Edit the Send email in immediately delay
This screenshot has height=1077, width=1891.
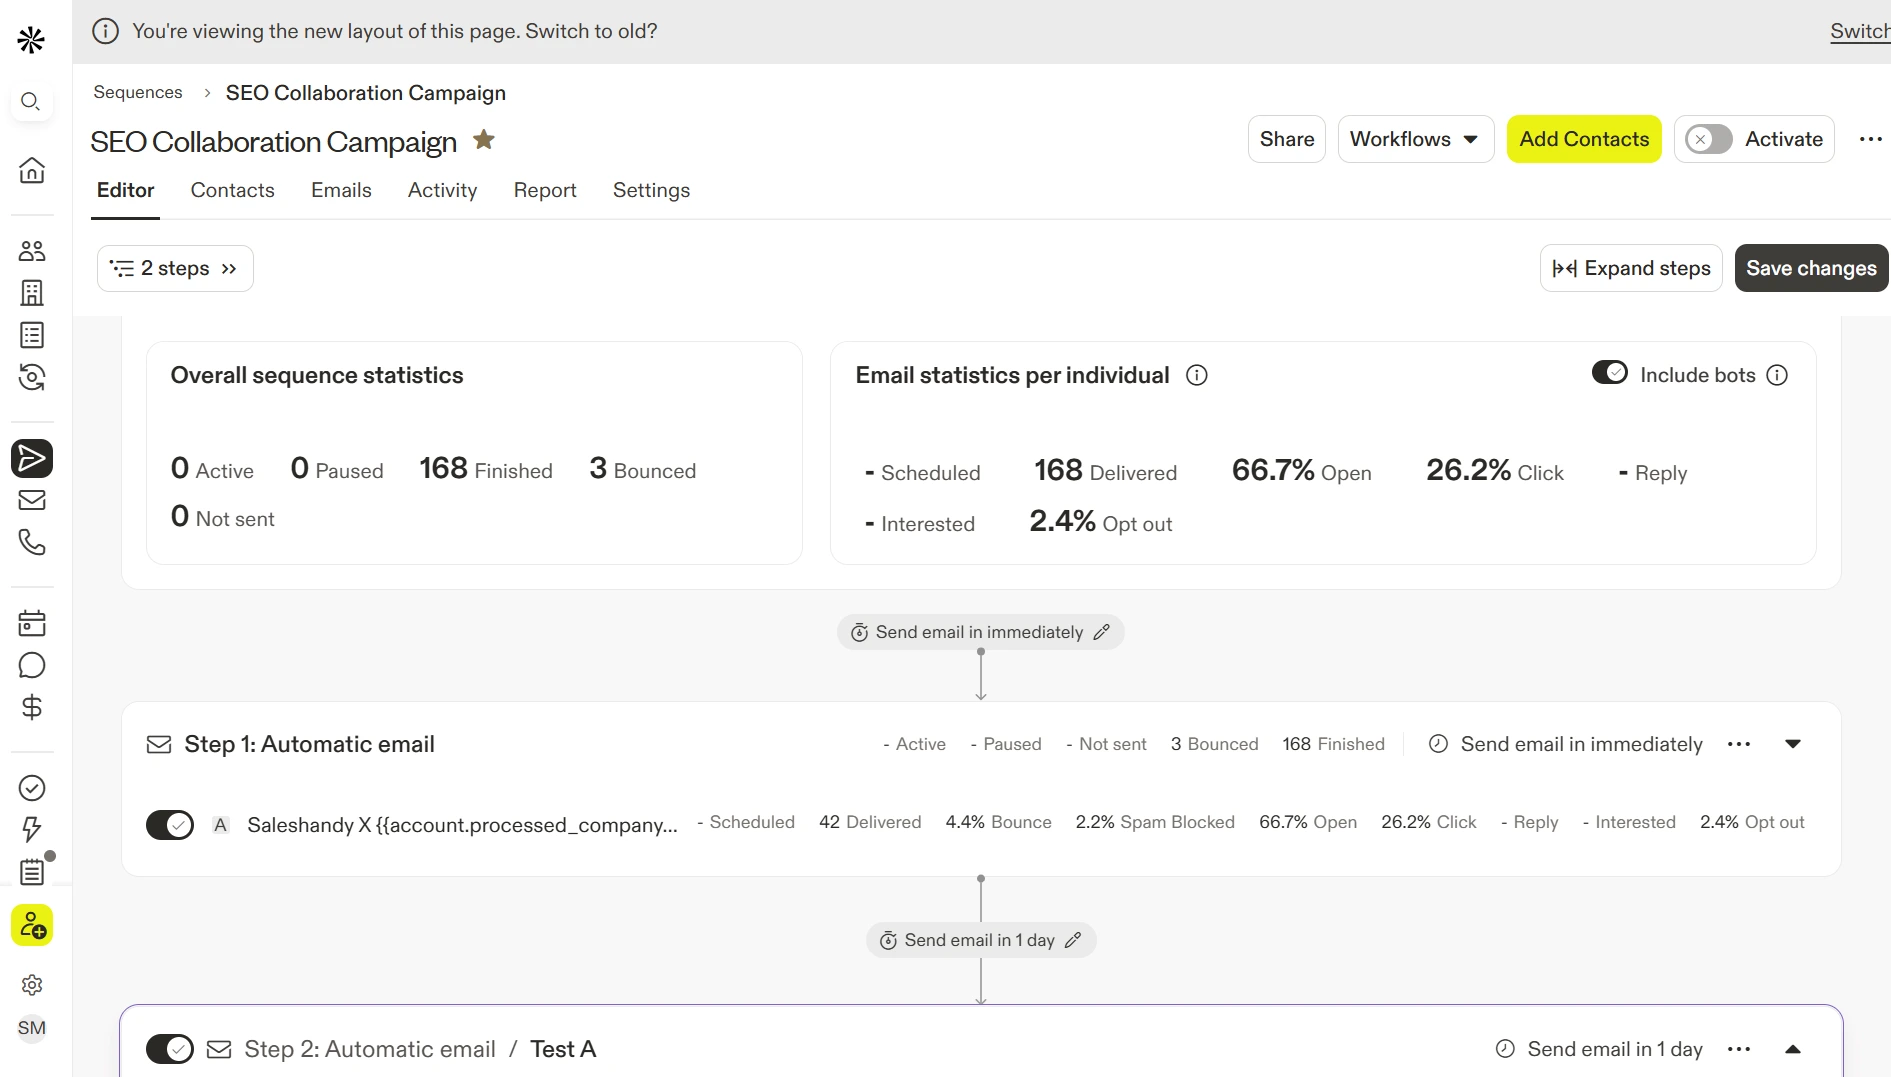pyautogui.click(x=1102, y=632)
